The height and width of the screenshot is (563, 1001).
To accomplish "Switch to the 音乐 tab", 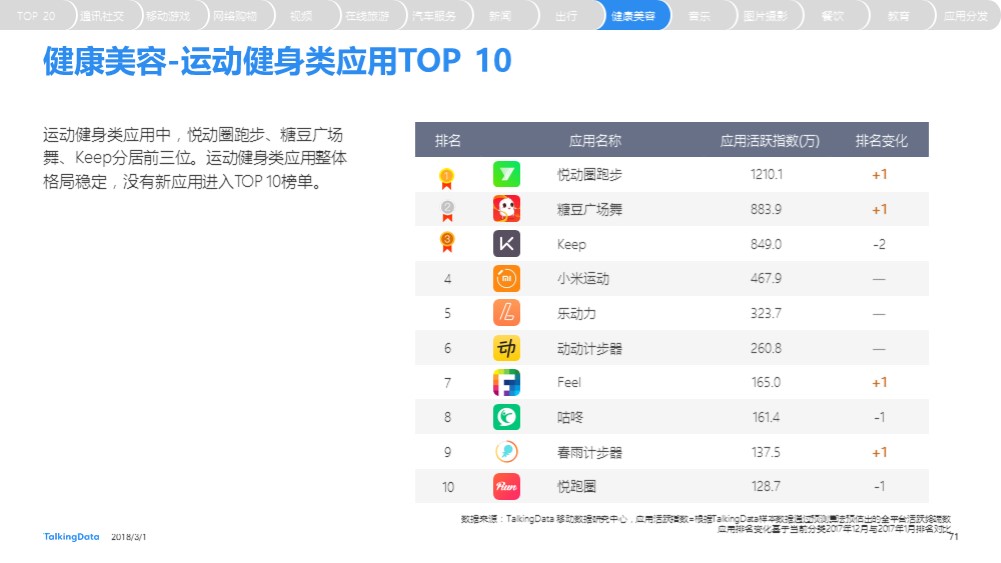I will tap(700, 16).
